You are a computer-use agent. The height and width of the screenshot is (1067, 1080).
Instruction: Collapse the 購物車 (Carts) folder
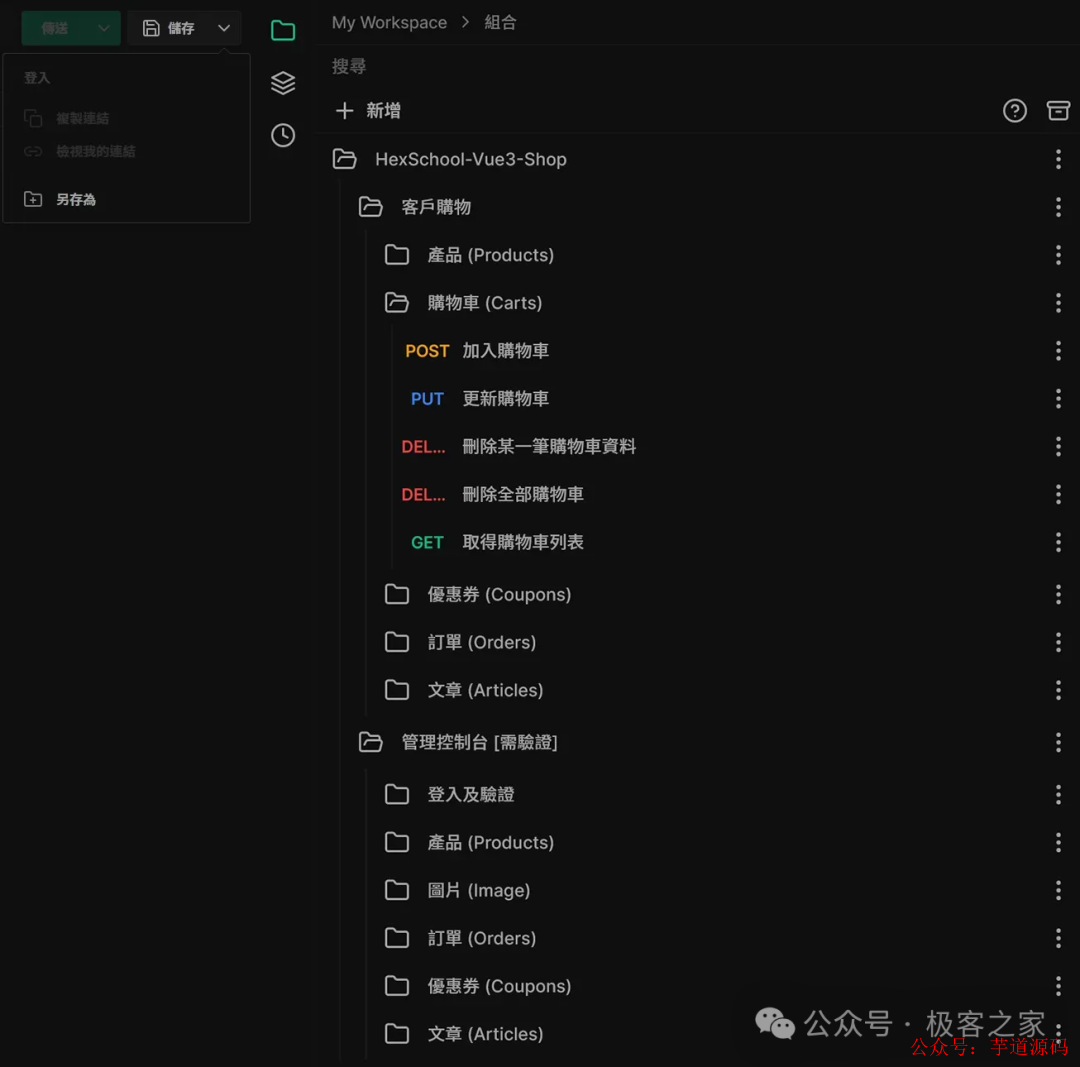coord(397,302)
